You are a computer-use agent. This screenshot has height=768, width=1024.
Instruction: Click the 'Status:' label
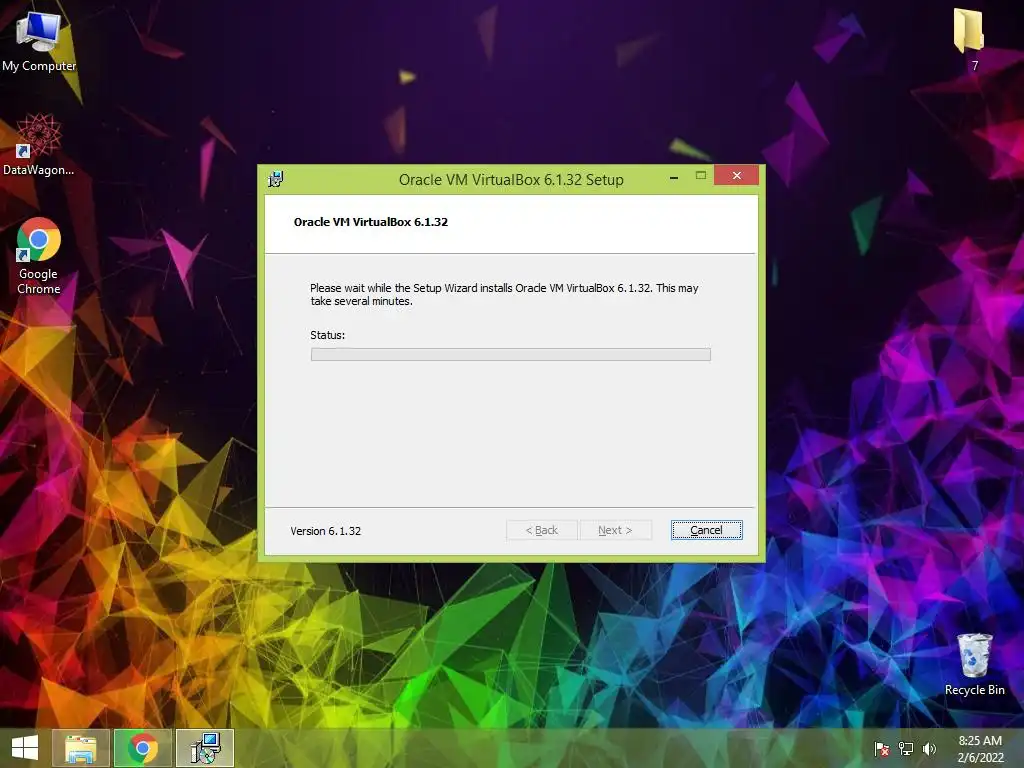(x=327, y=335)
